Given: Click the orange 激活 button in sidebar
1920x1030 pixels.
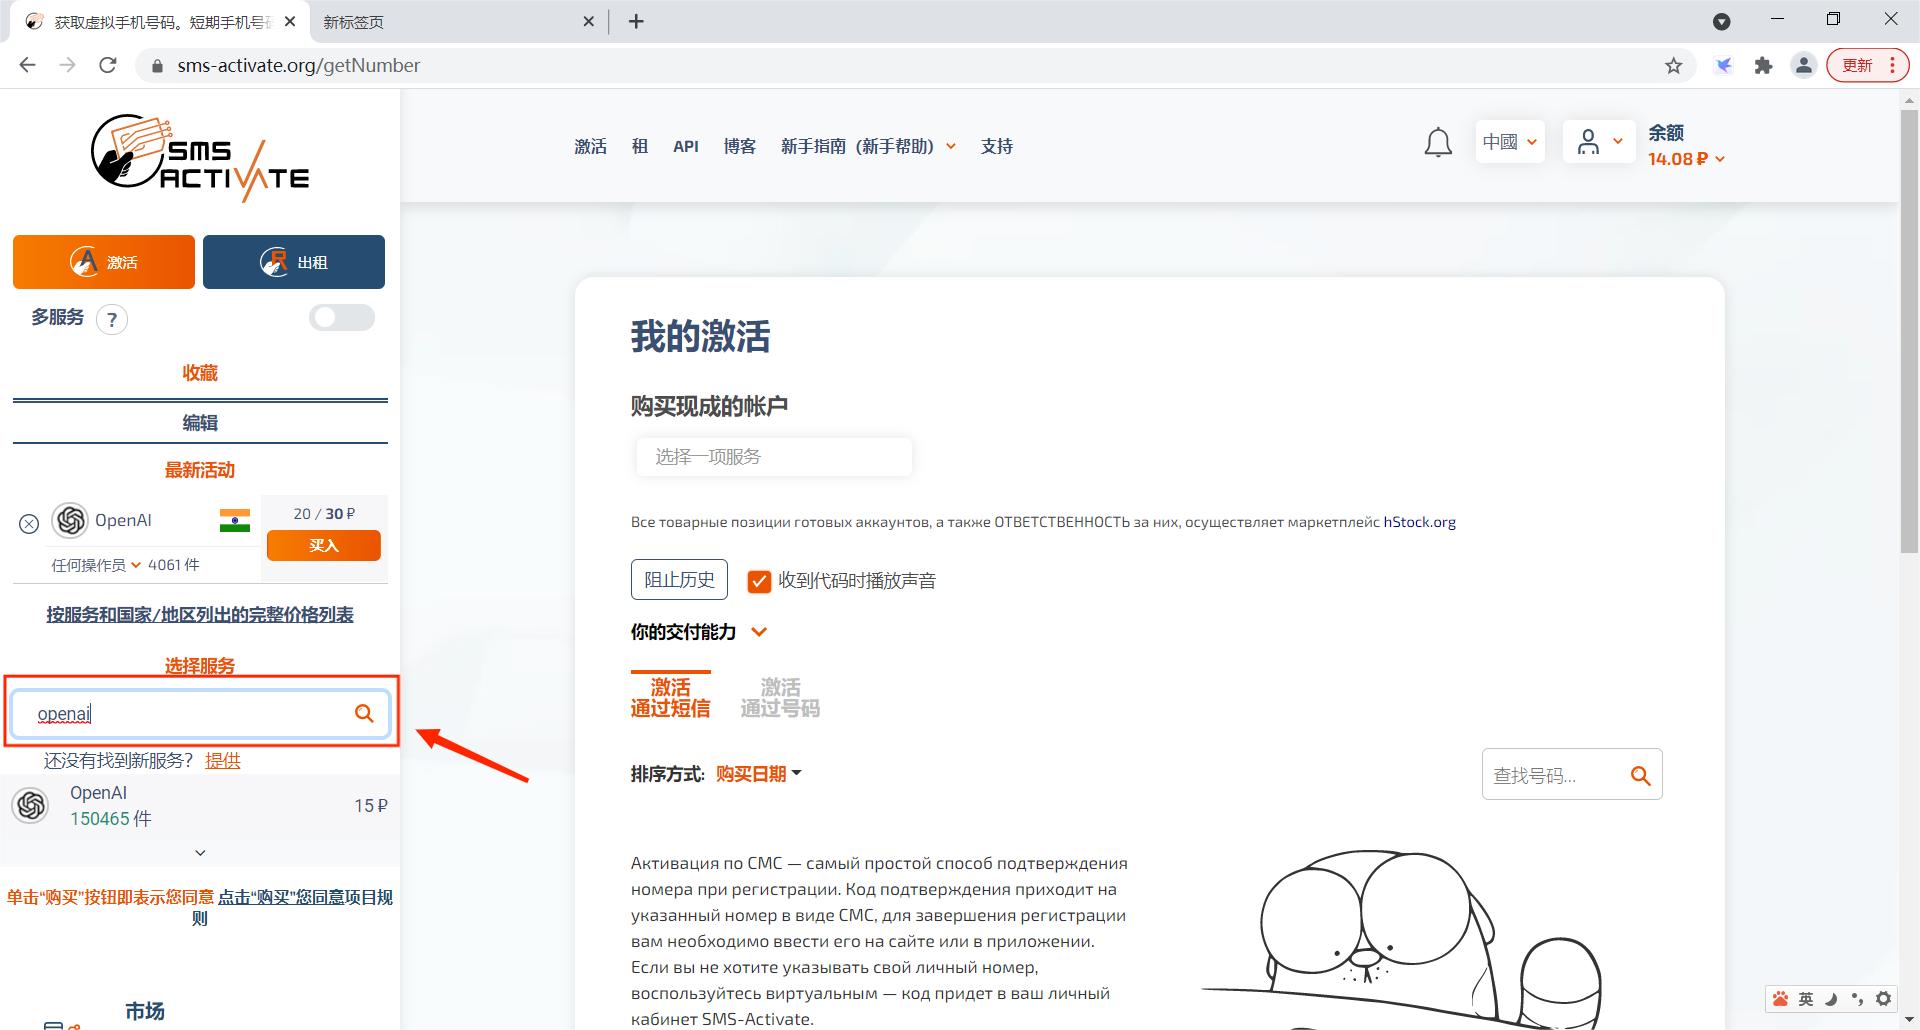Looking at the screenshot, I should (104, 262).
